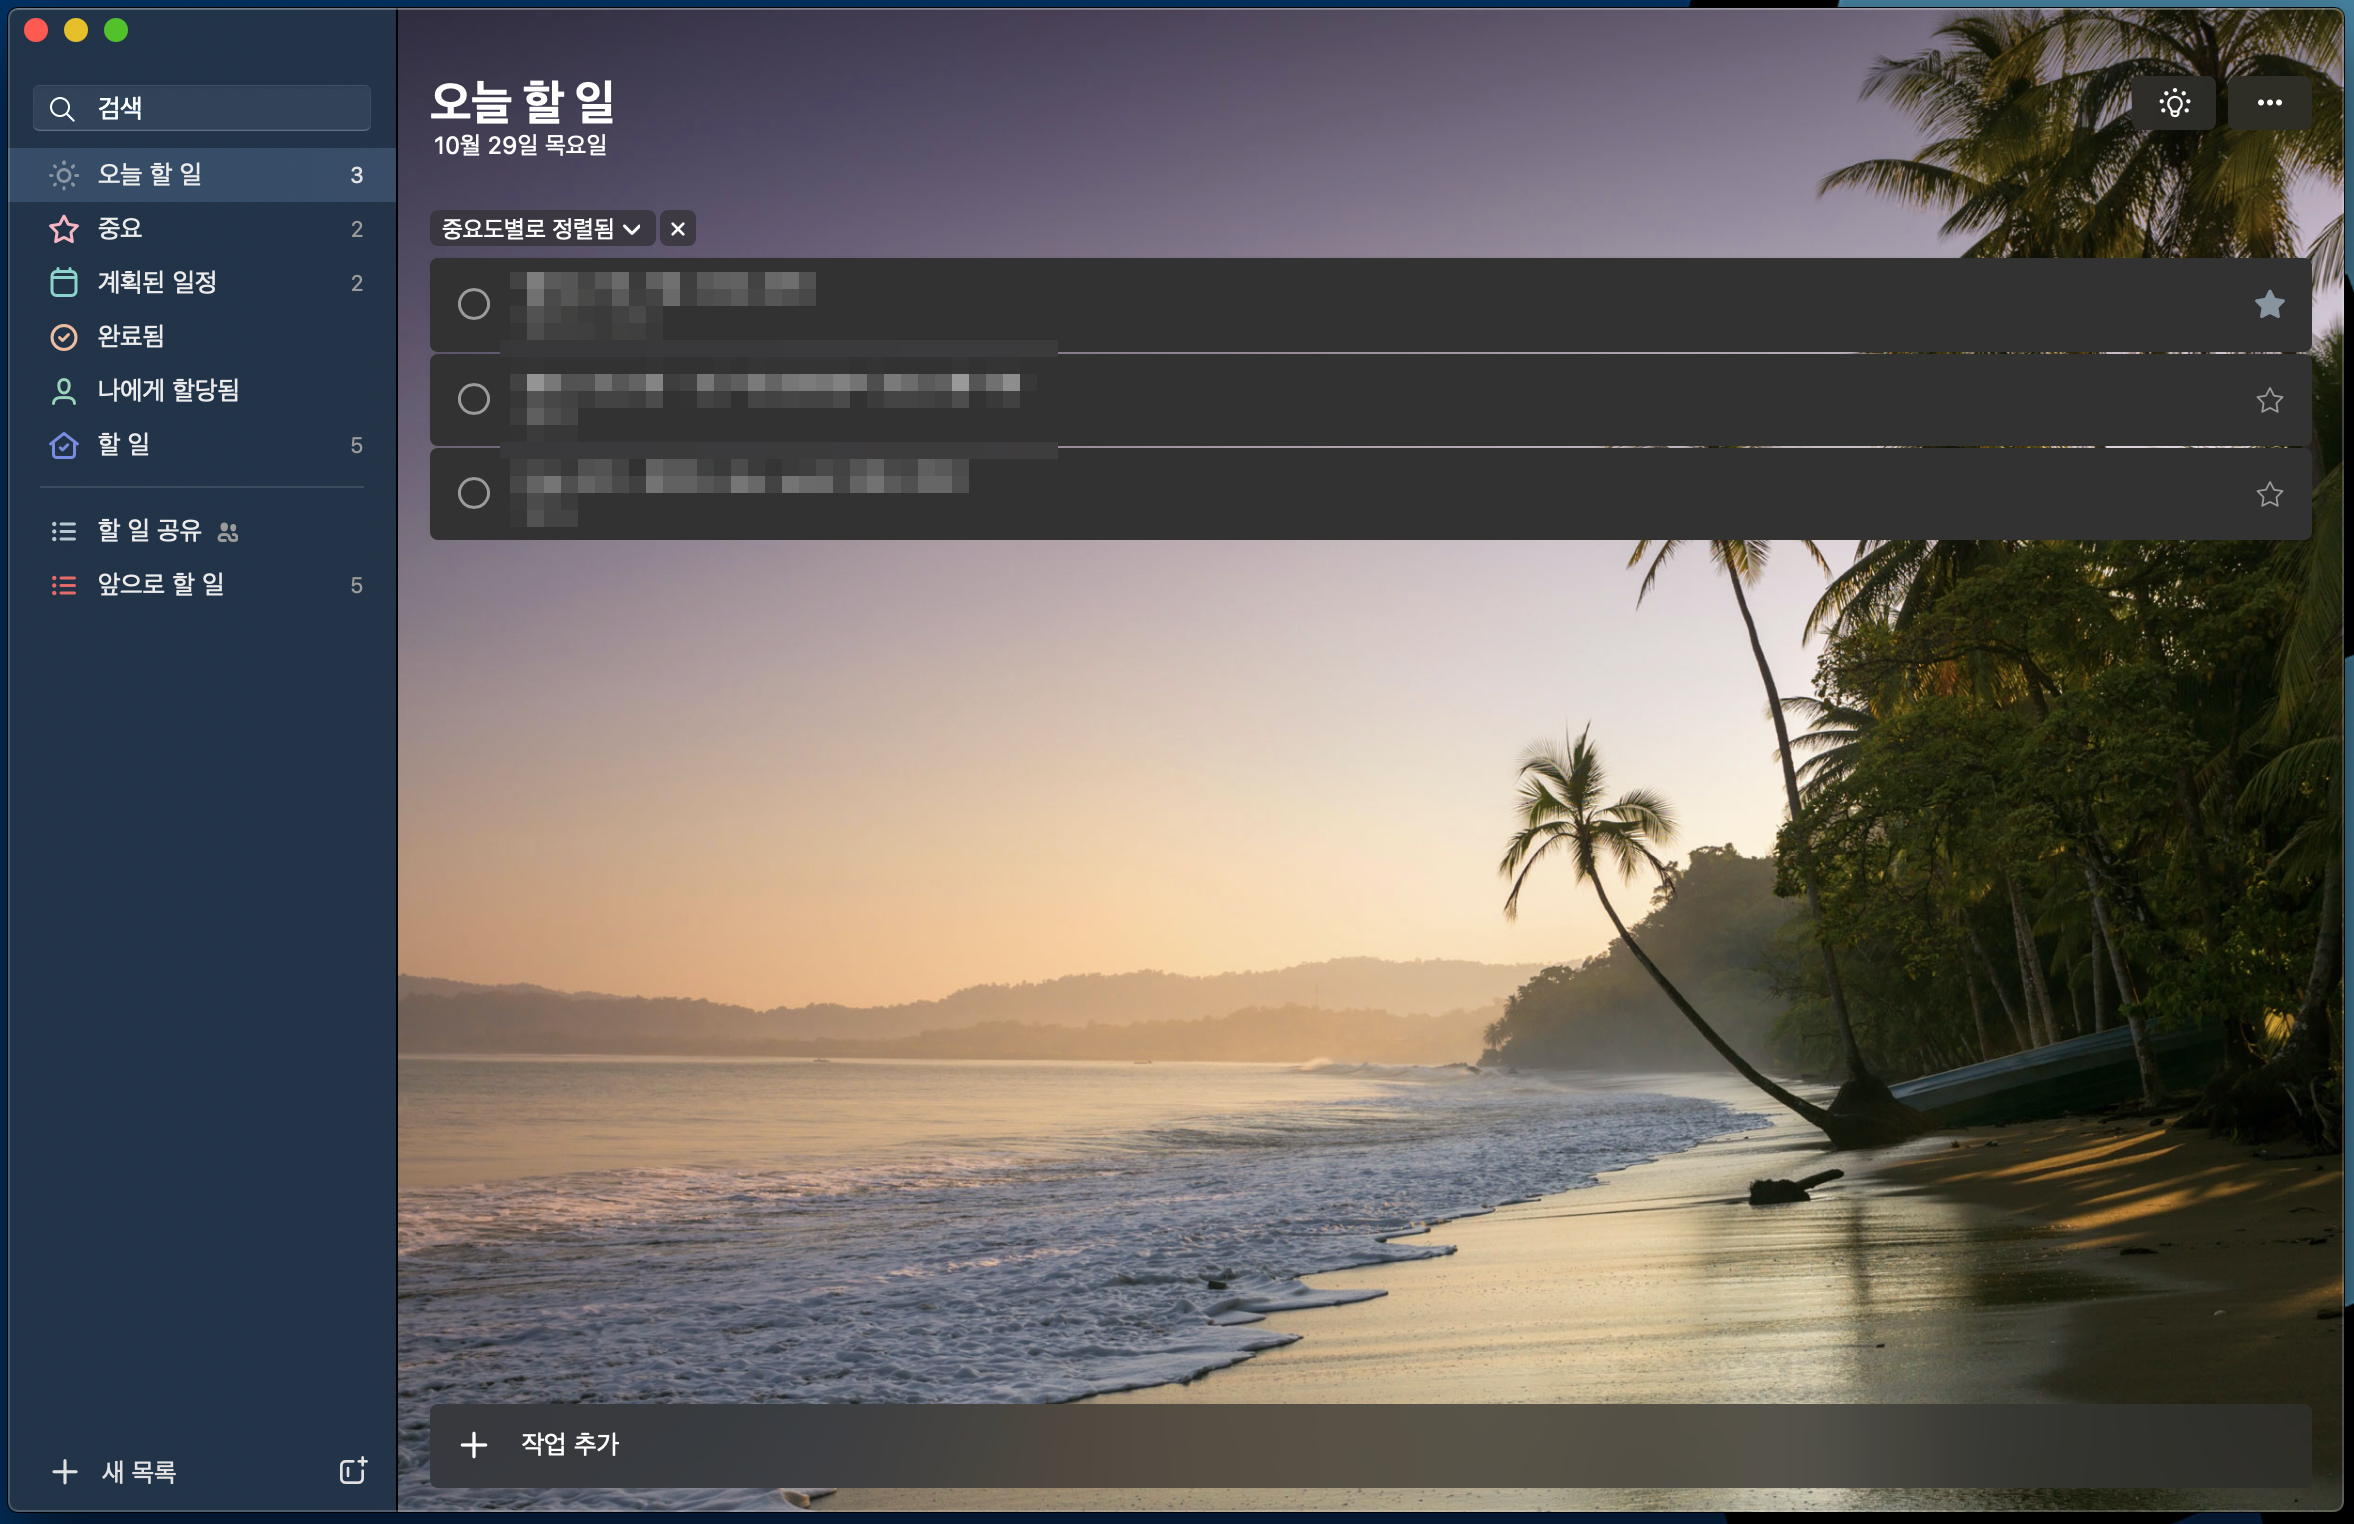
Task: Tick the third task's completion circle
Action: pos(474,493)
